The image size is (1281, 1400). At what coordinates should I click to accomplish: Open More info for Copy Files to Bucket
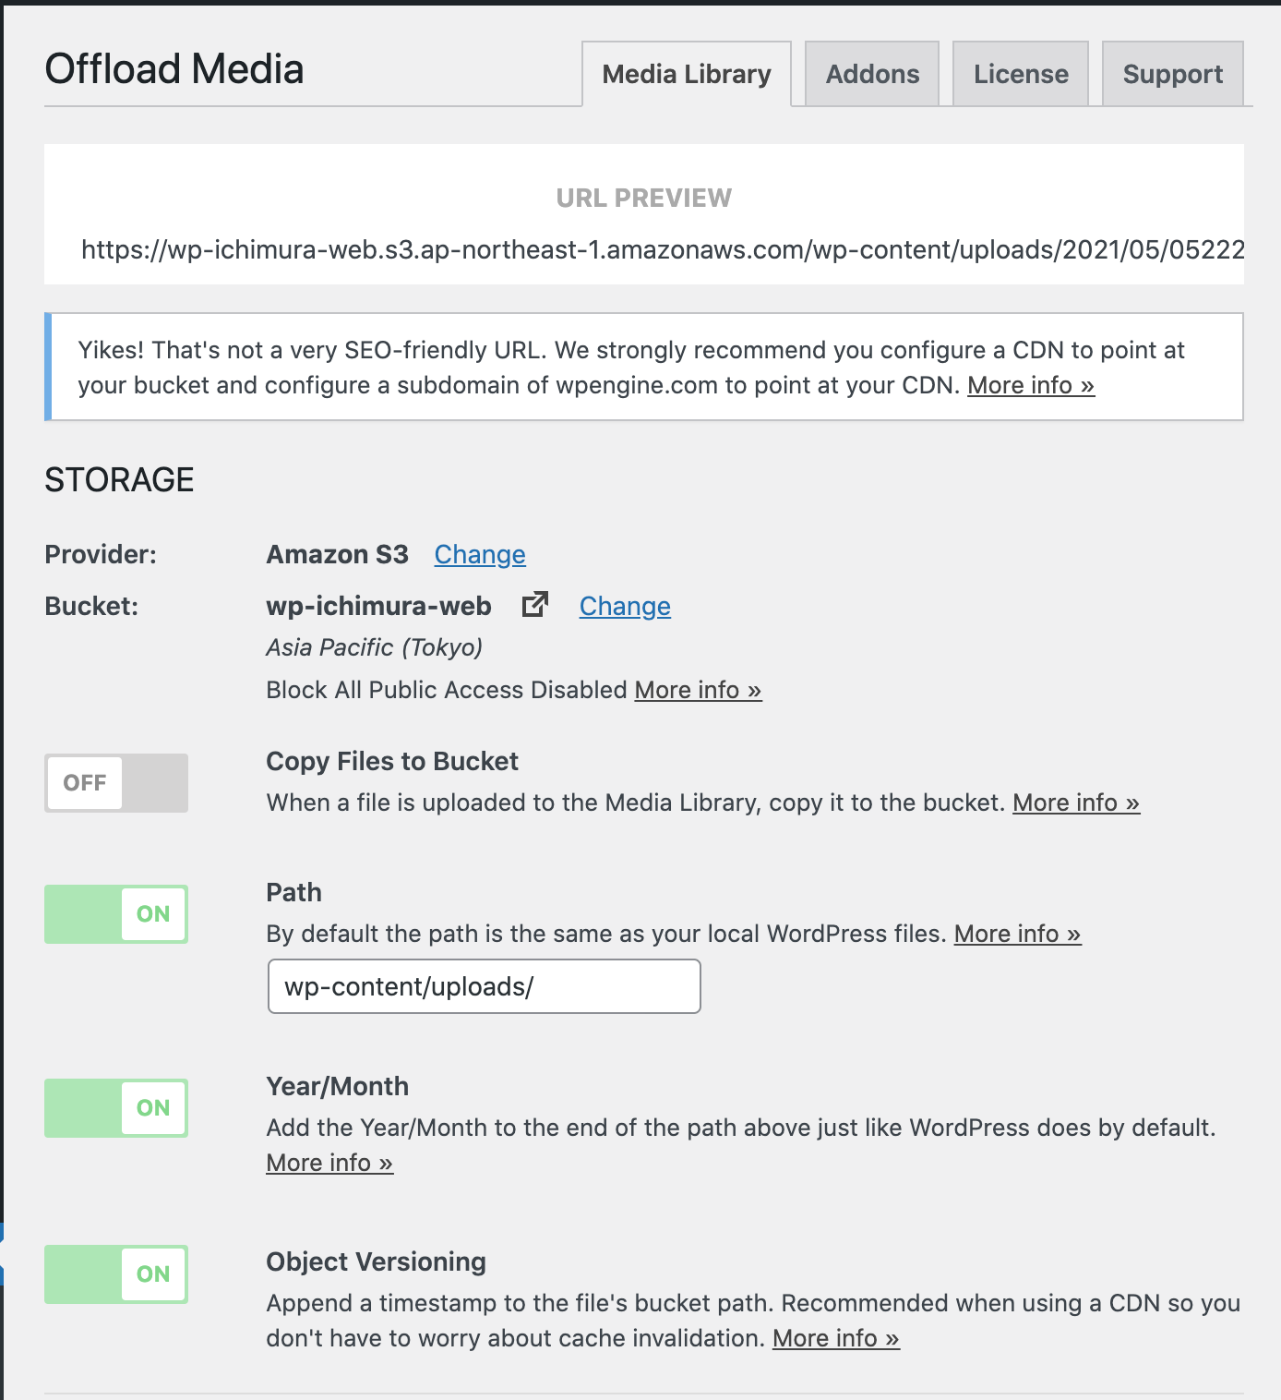(x=1076, y=803)
